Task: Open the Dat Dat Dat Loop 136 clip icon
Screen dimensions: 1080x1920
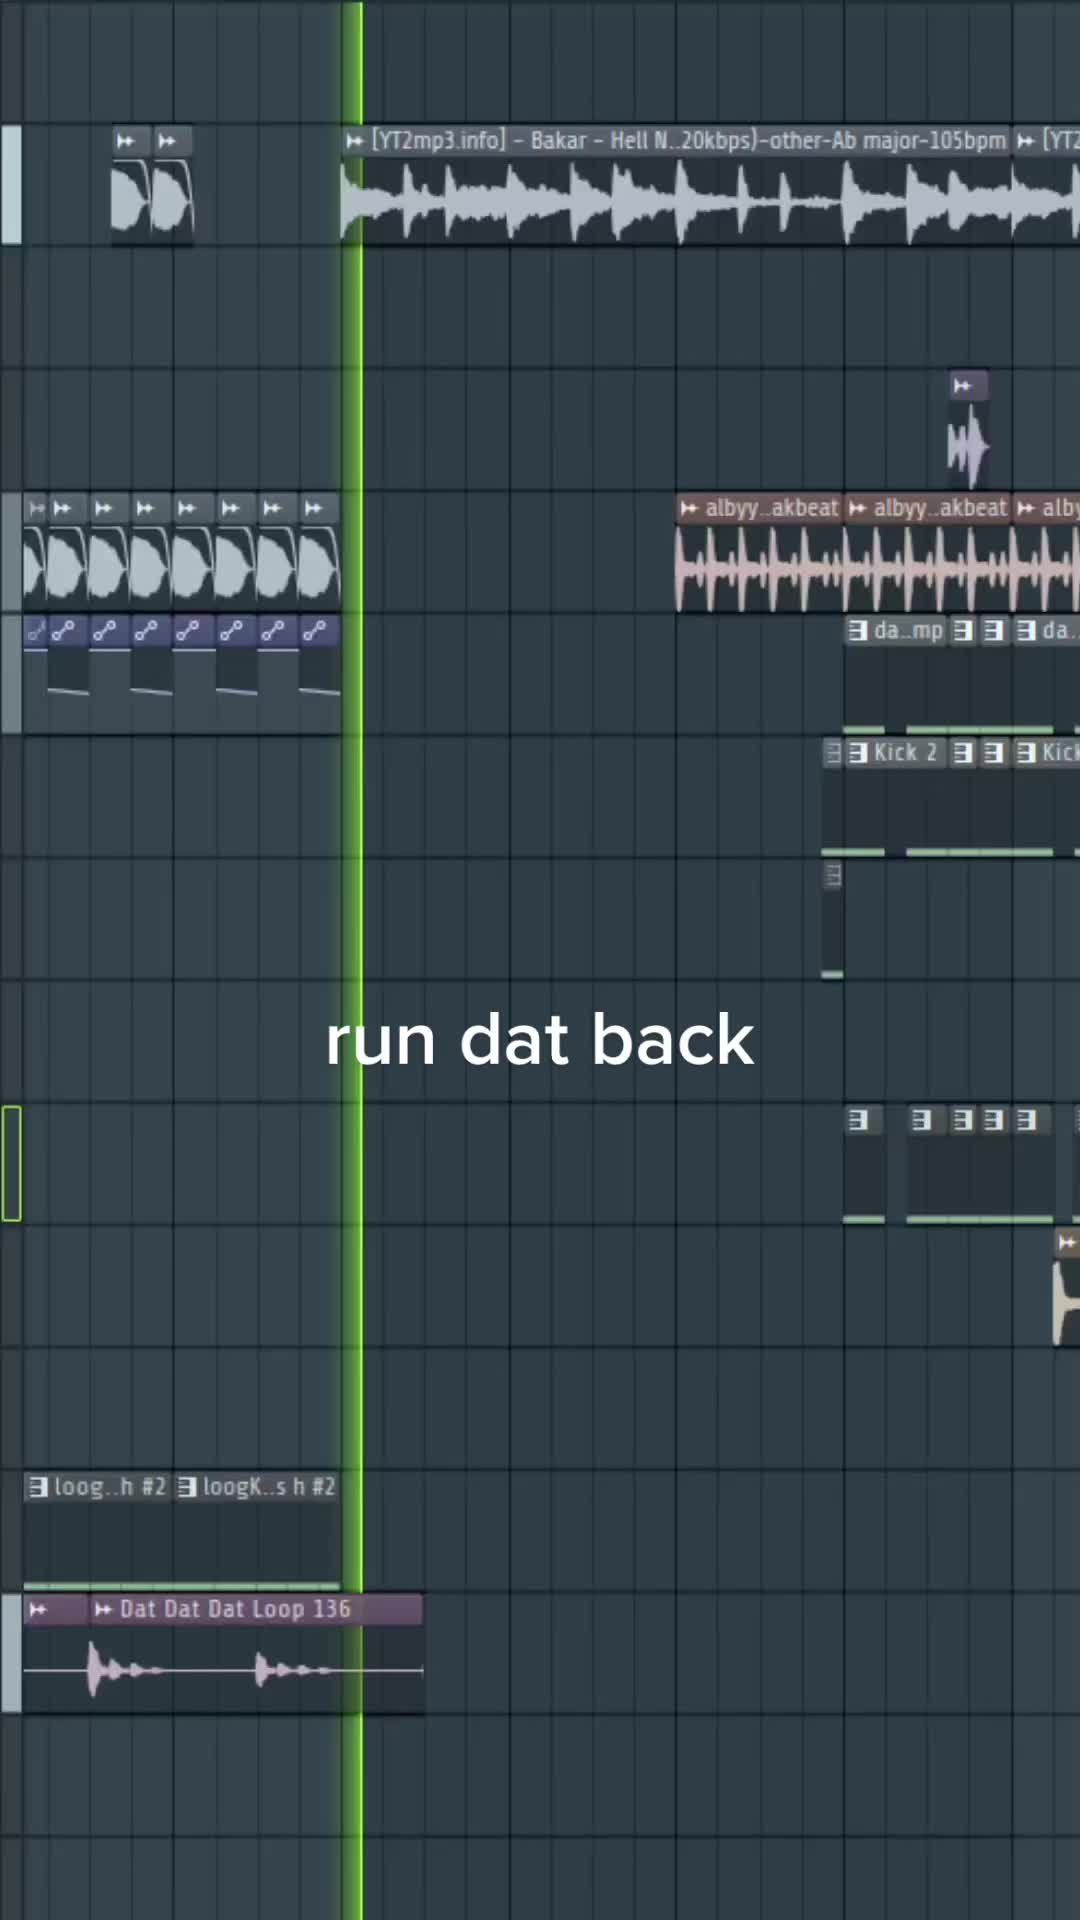Action: (x=103, y=1609)
